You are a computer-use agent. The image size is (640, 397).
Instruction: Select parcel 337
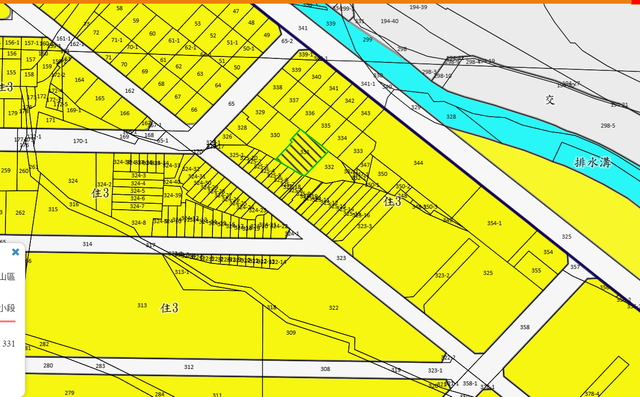pos(294,100)
